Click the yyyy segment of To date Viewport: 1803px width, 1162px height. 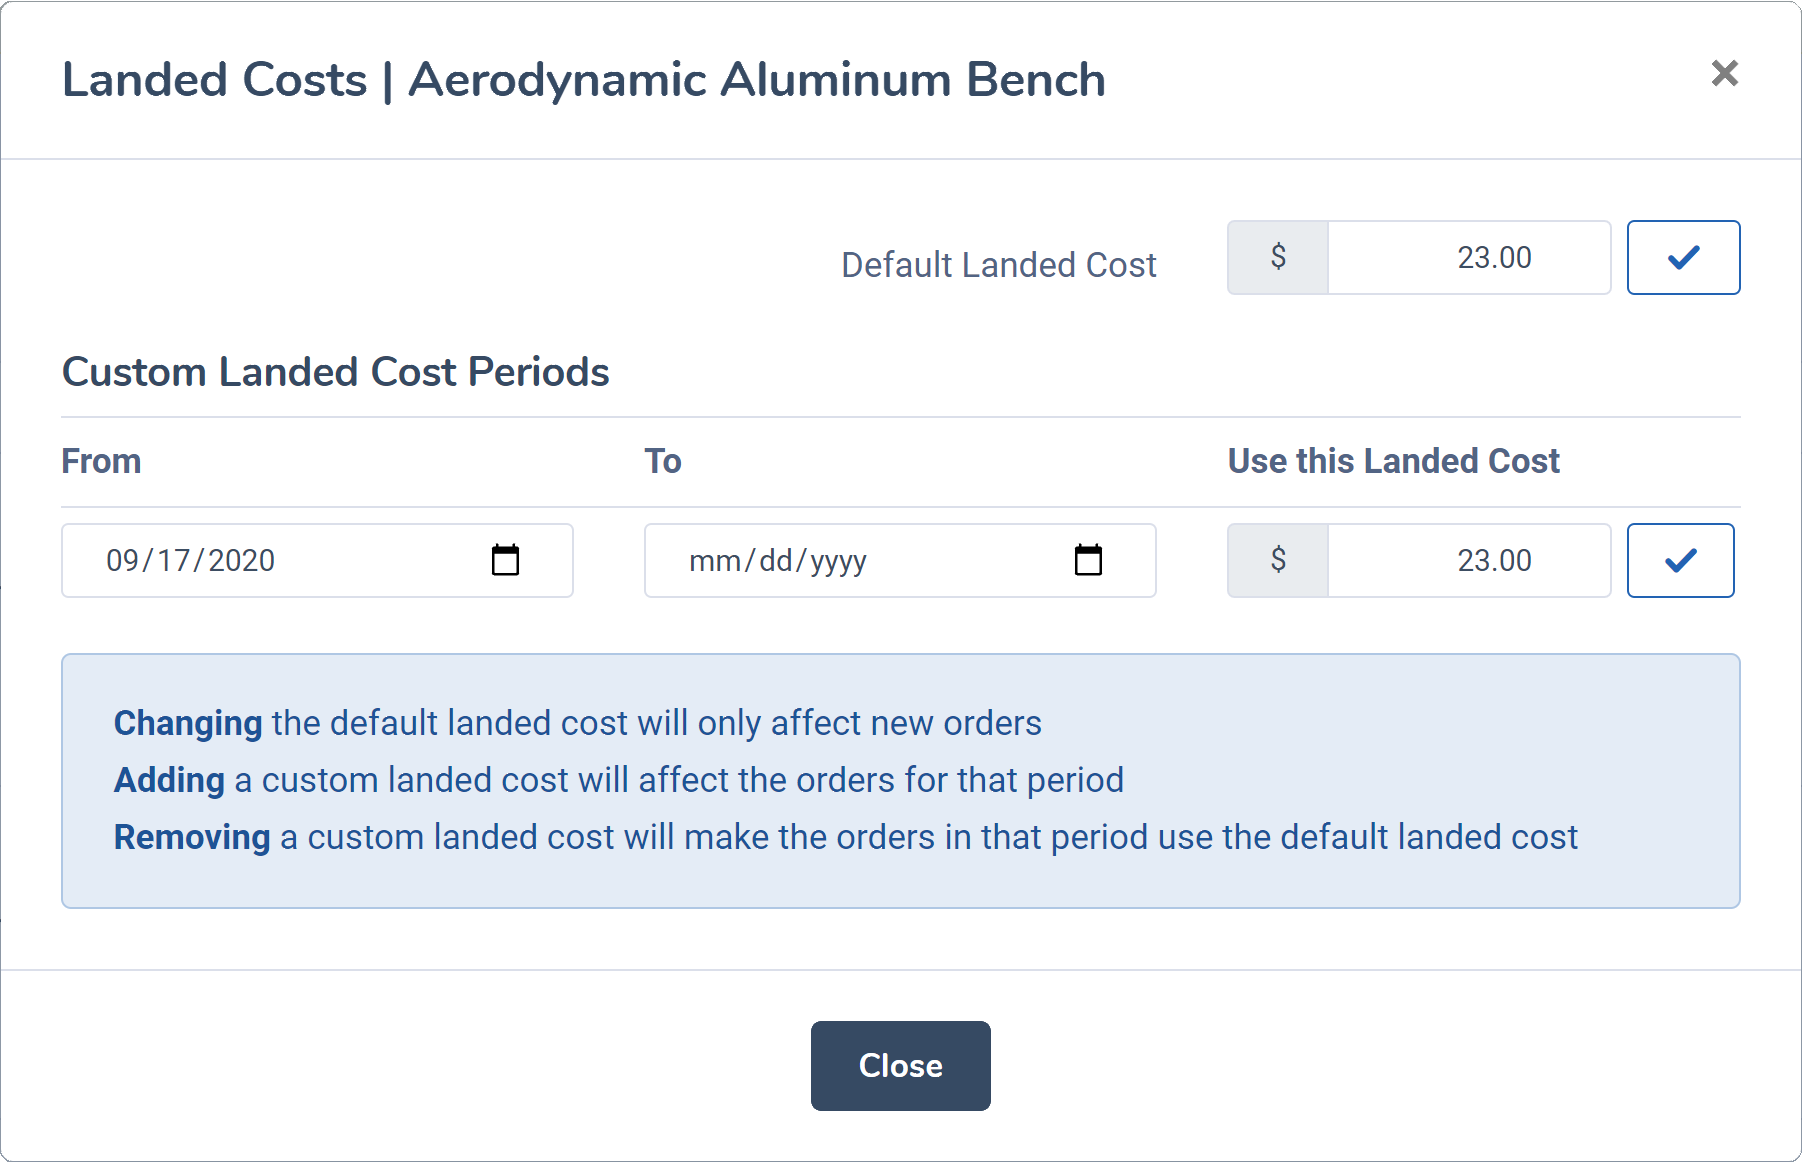[838, 561]
